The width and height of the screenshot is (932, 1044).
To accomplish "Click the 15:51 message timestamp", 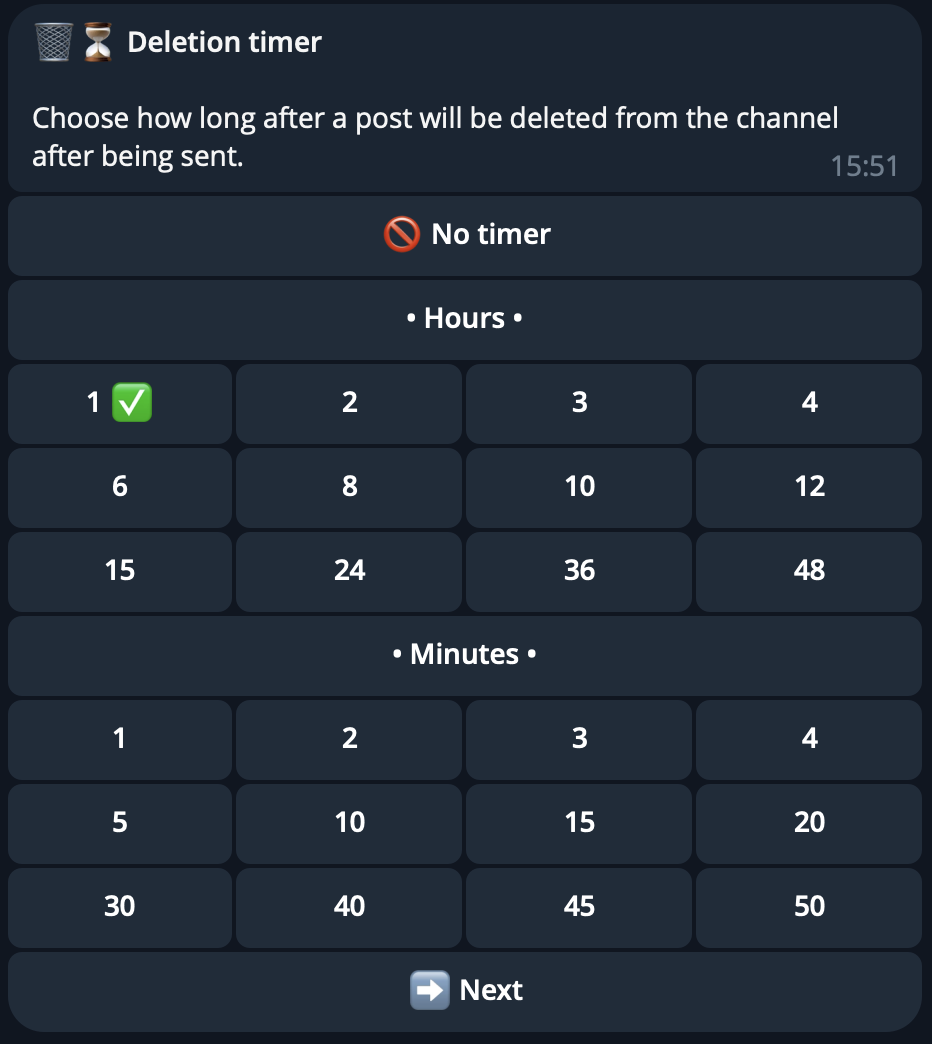I will (864, 166).
